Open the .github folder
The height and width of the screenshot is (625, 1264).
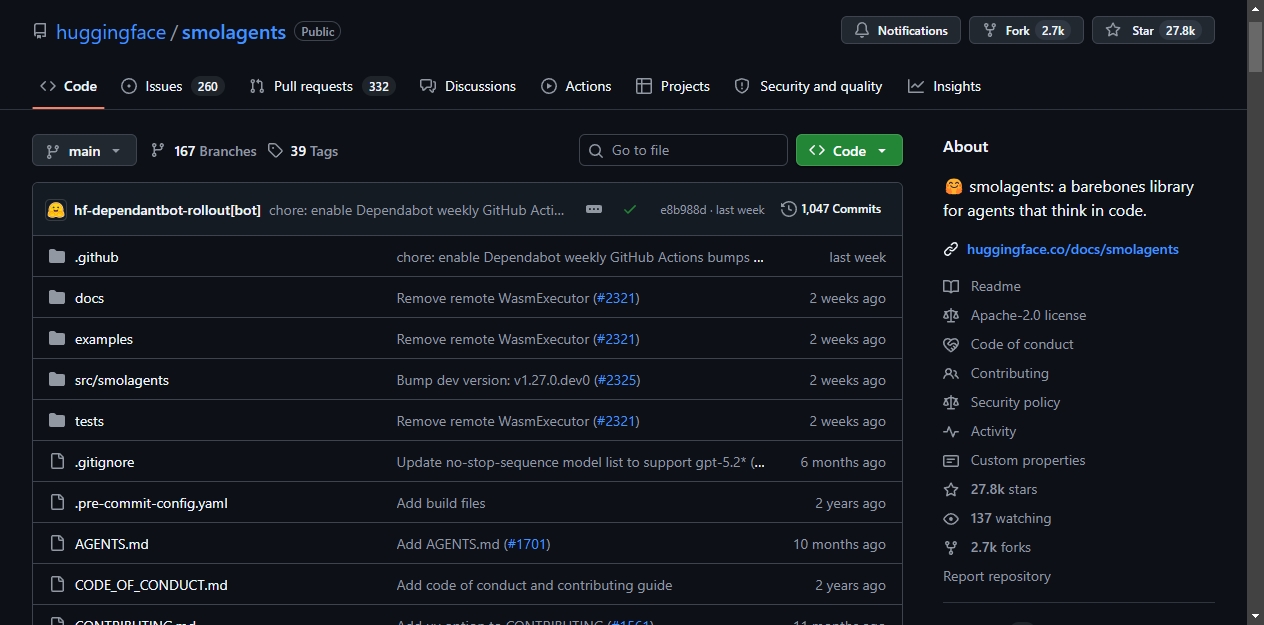[96, 257]
